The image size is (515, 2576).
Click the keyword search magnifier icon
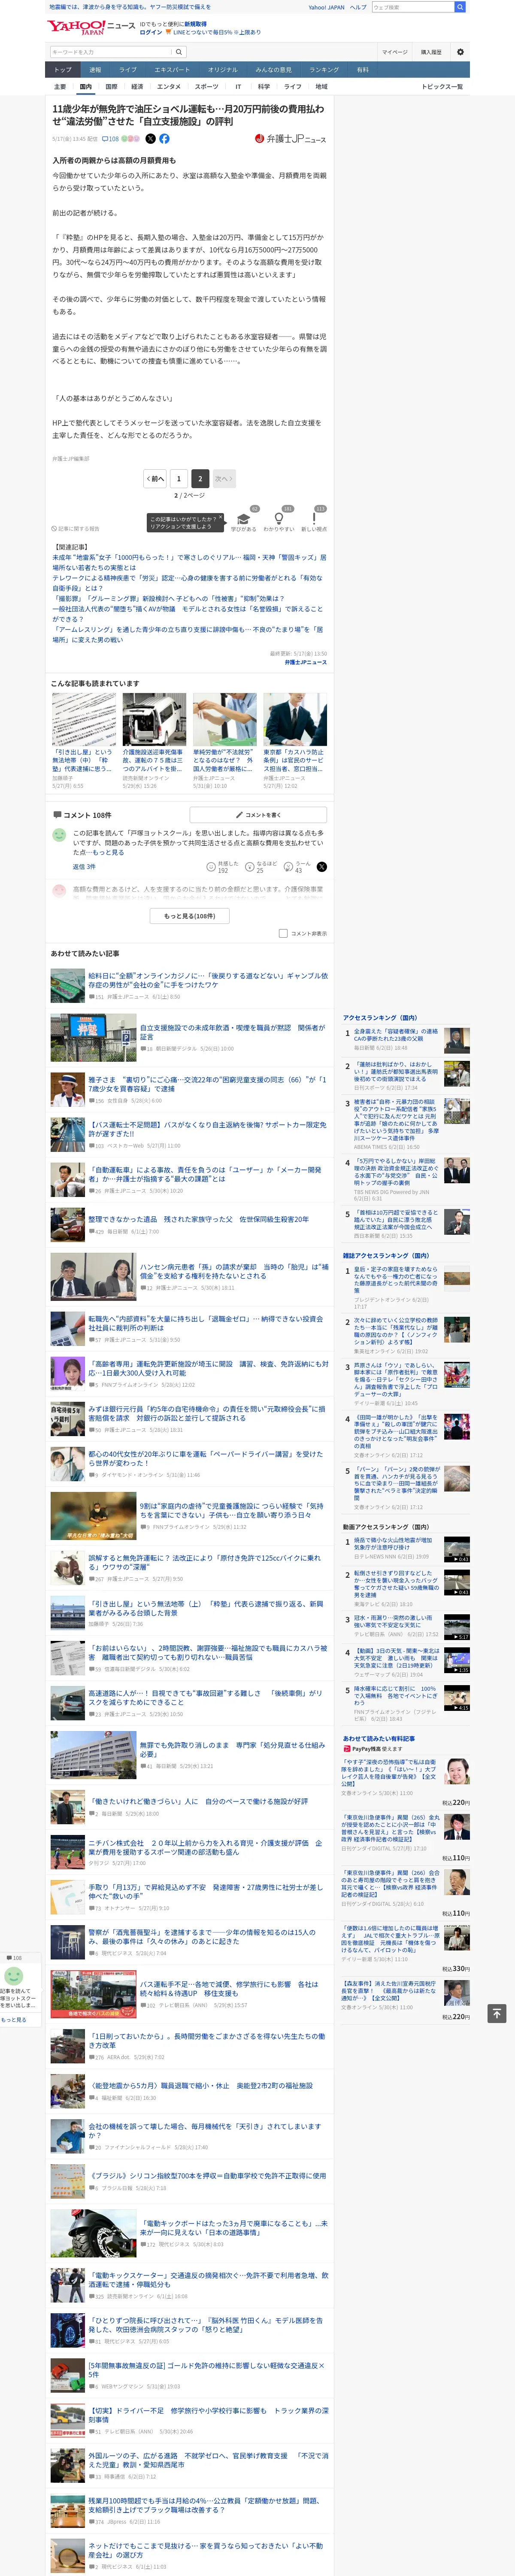tap(179, 52)
